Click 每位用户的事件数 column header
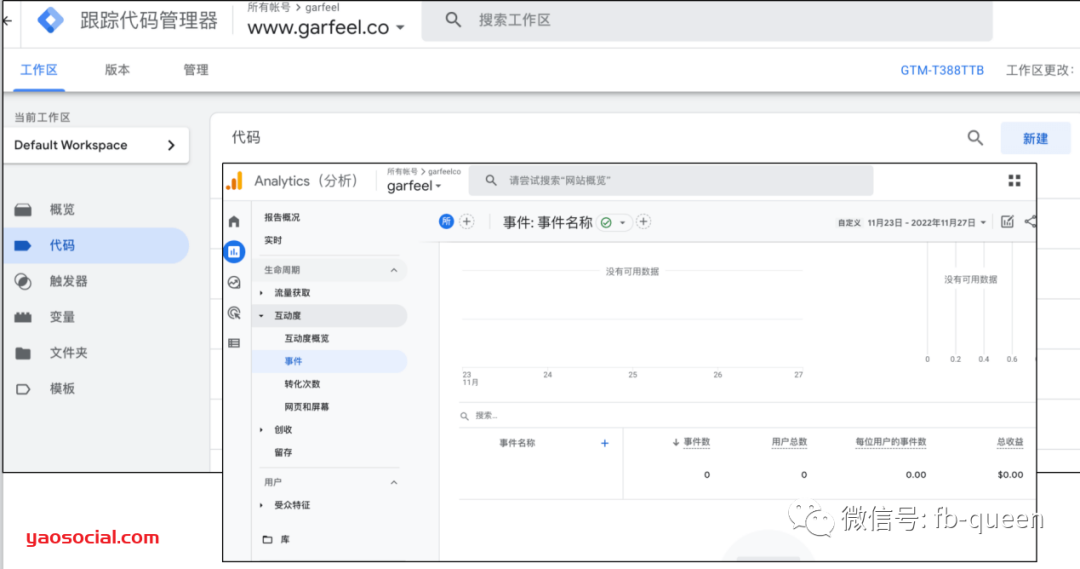Viewport: 1080px width, 569px height. (890, 442)
